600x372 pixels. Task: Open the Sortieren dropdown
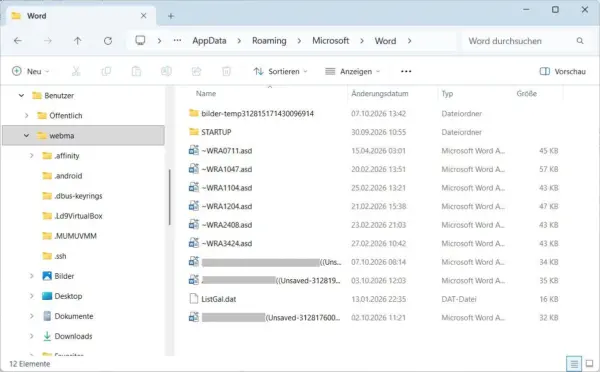tap(280, 71)
